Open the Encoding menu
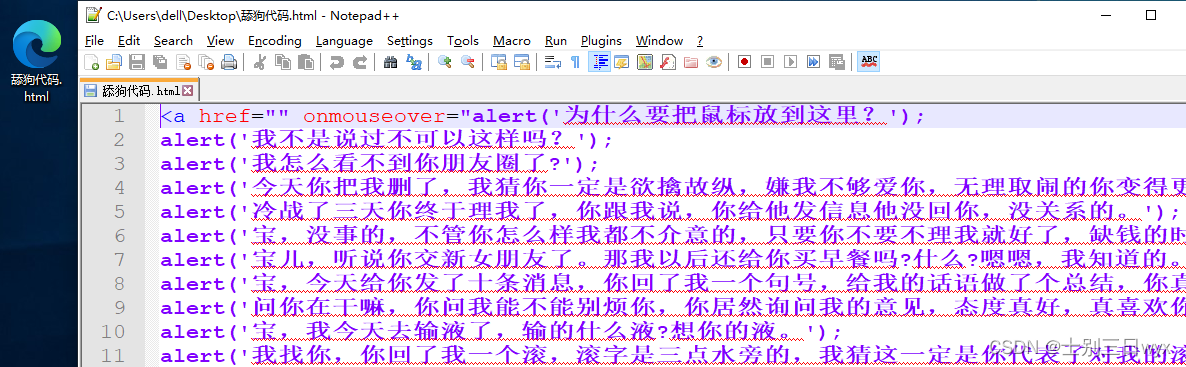 275,41
